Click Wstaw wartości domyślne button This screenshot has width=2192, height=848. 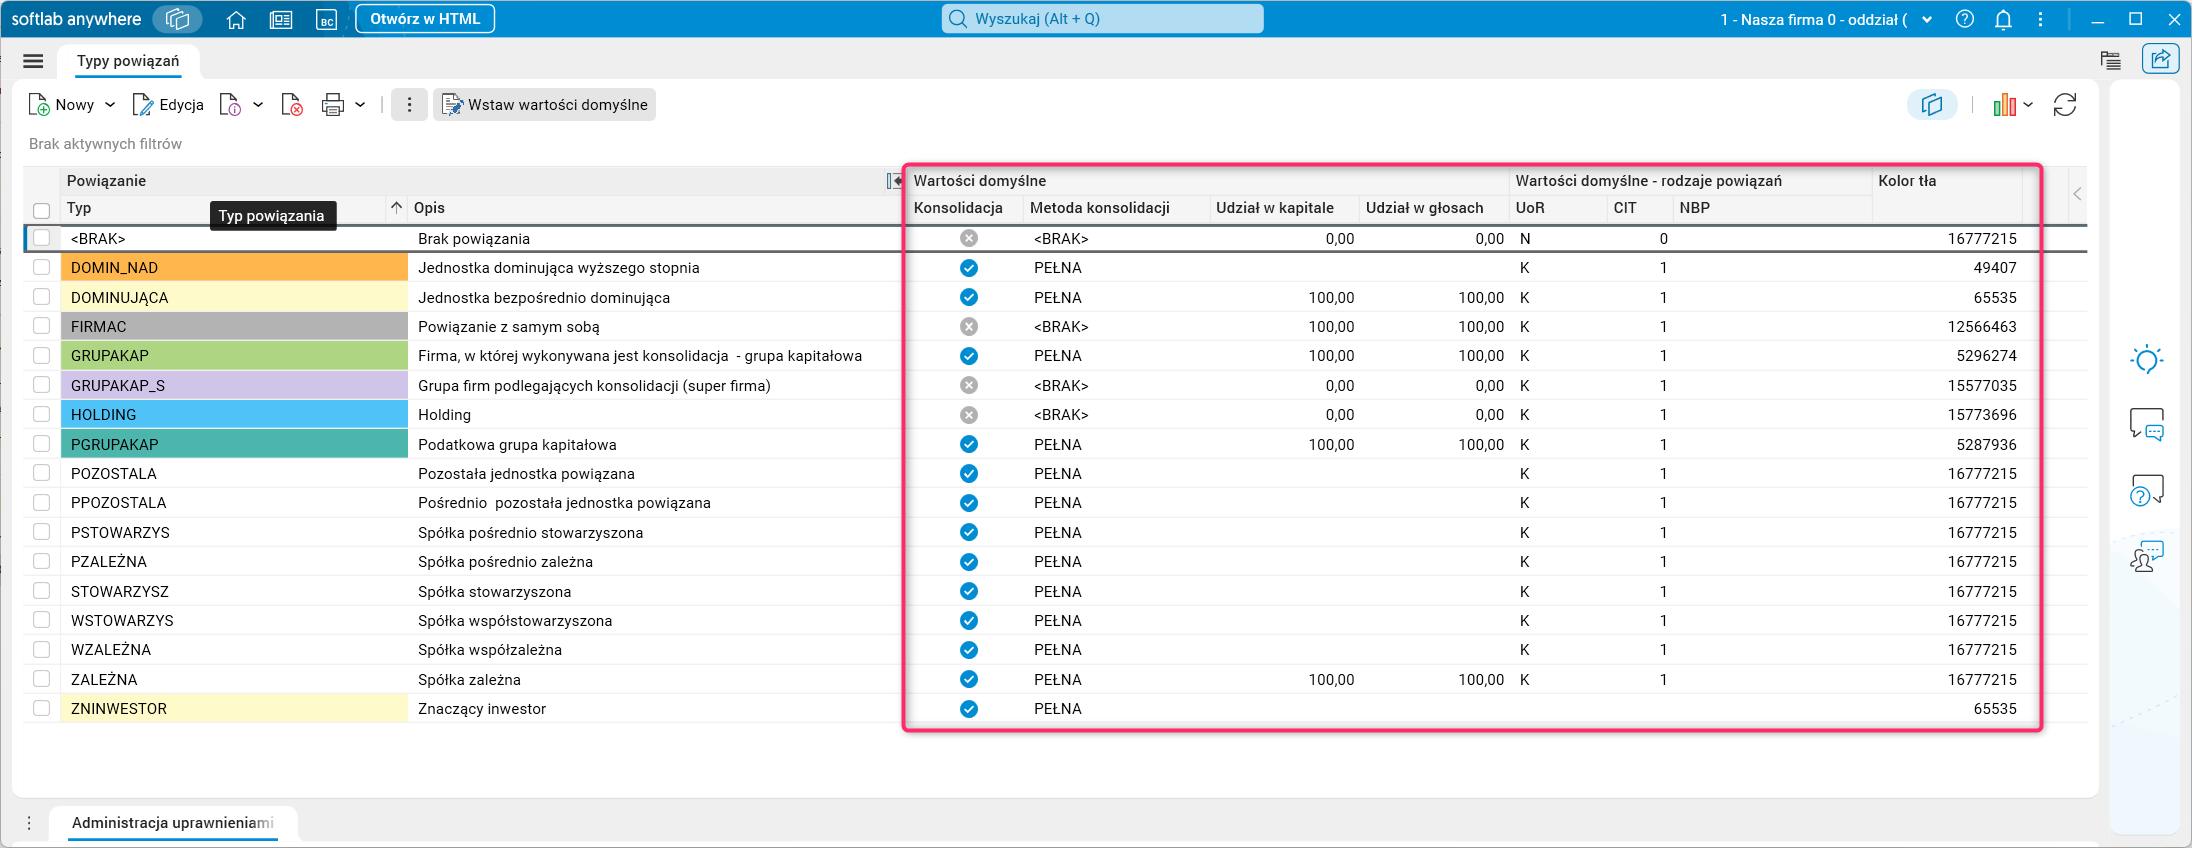545,105
